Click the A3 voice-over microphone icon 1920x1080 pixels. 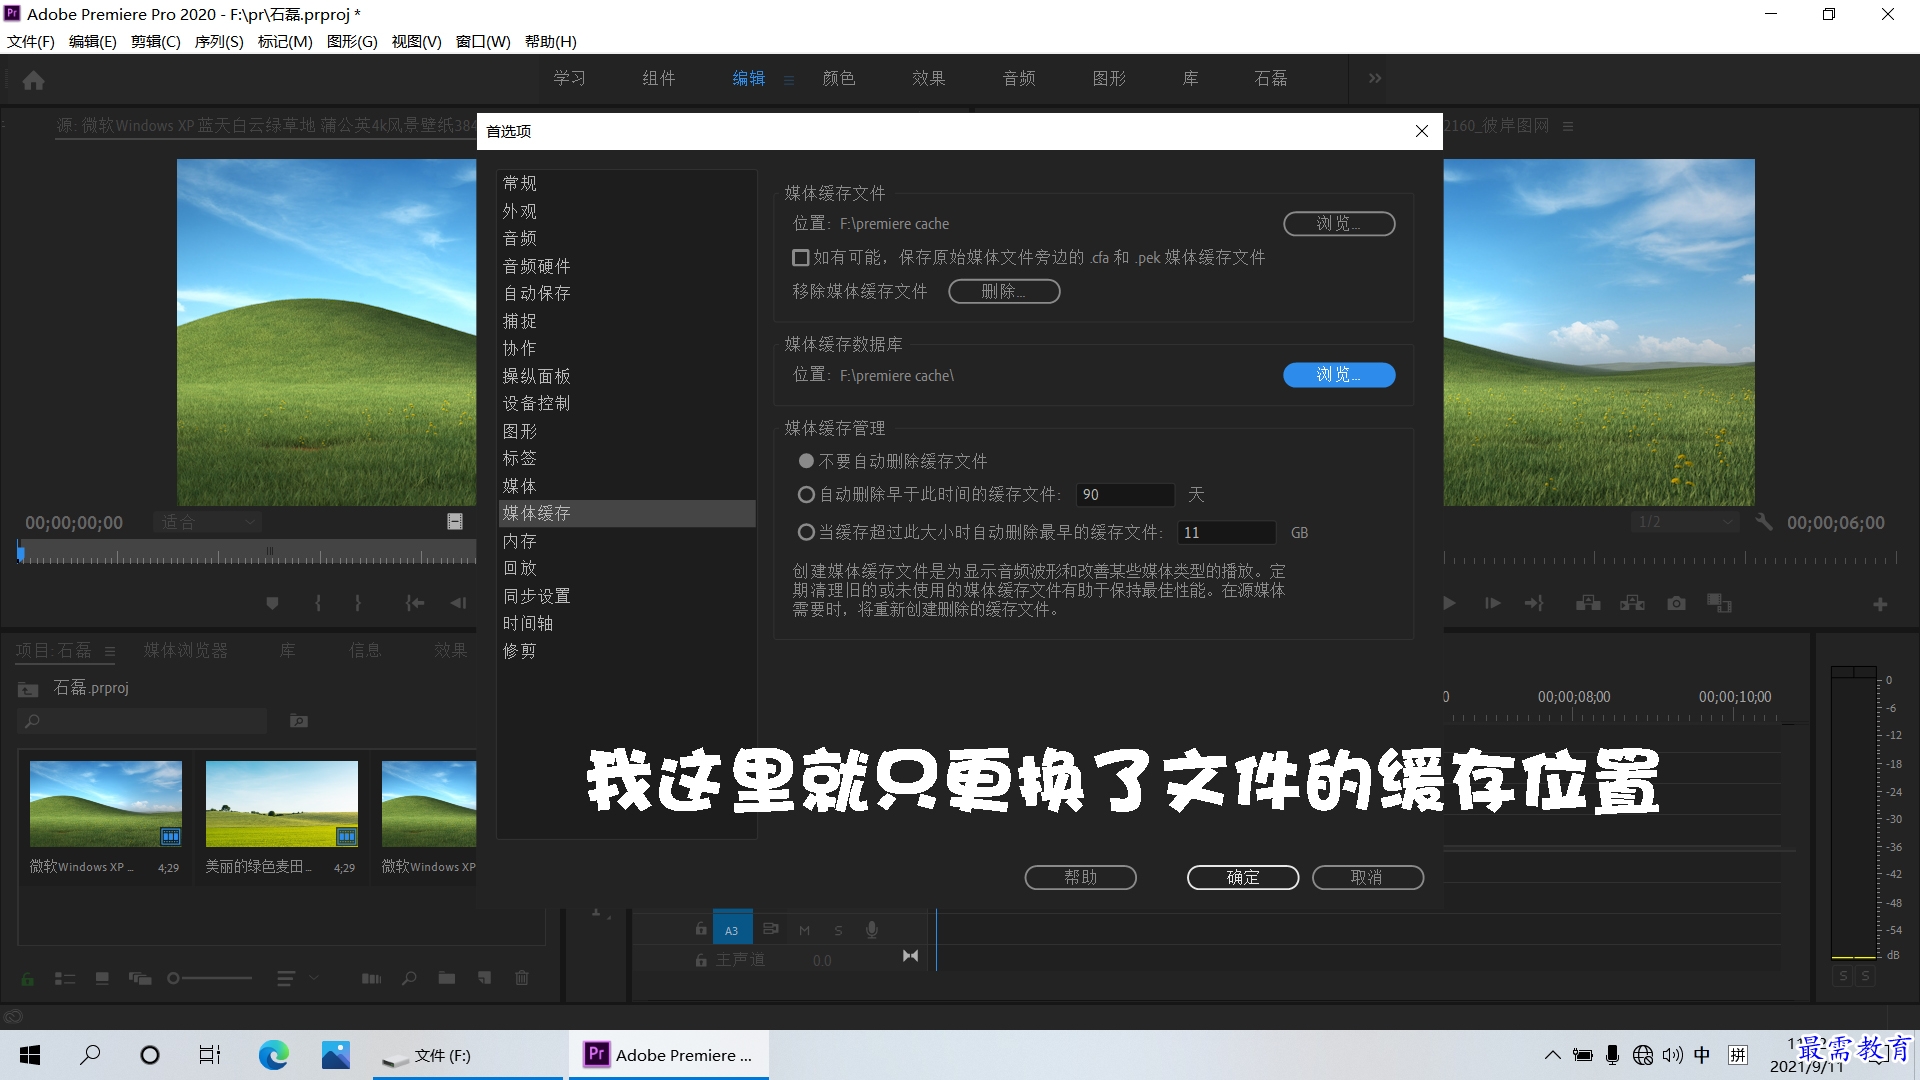pos(872,930)
